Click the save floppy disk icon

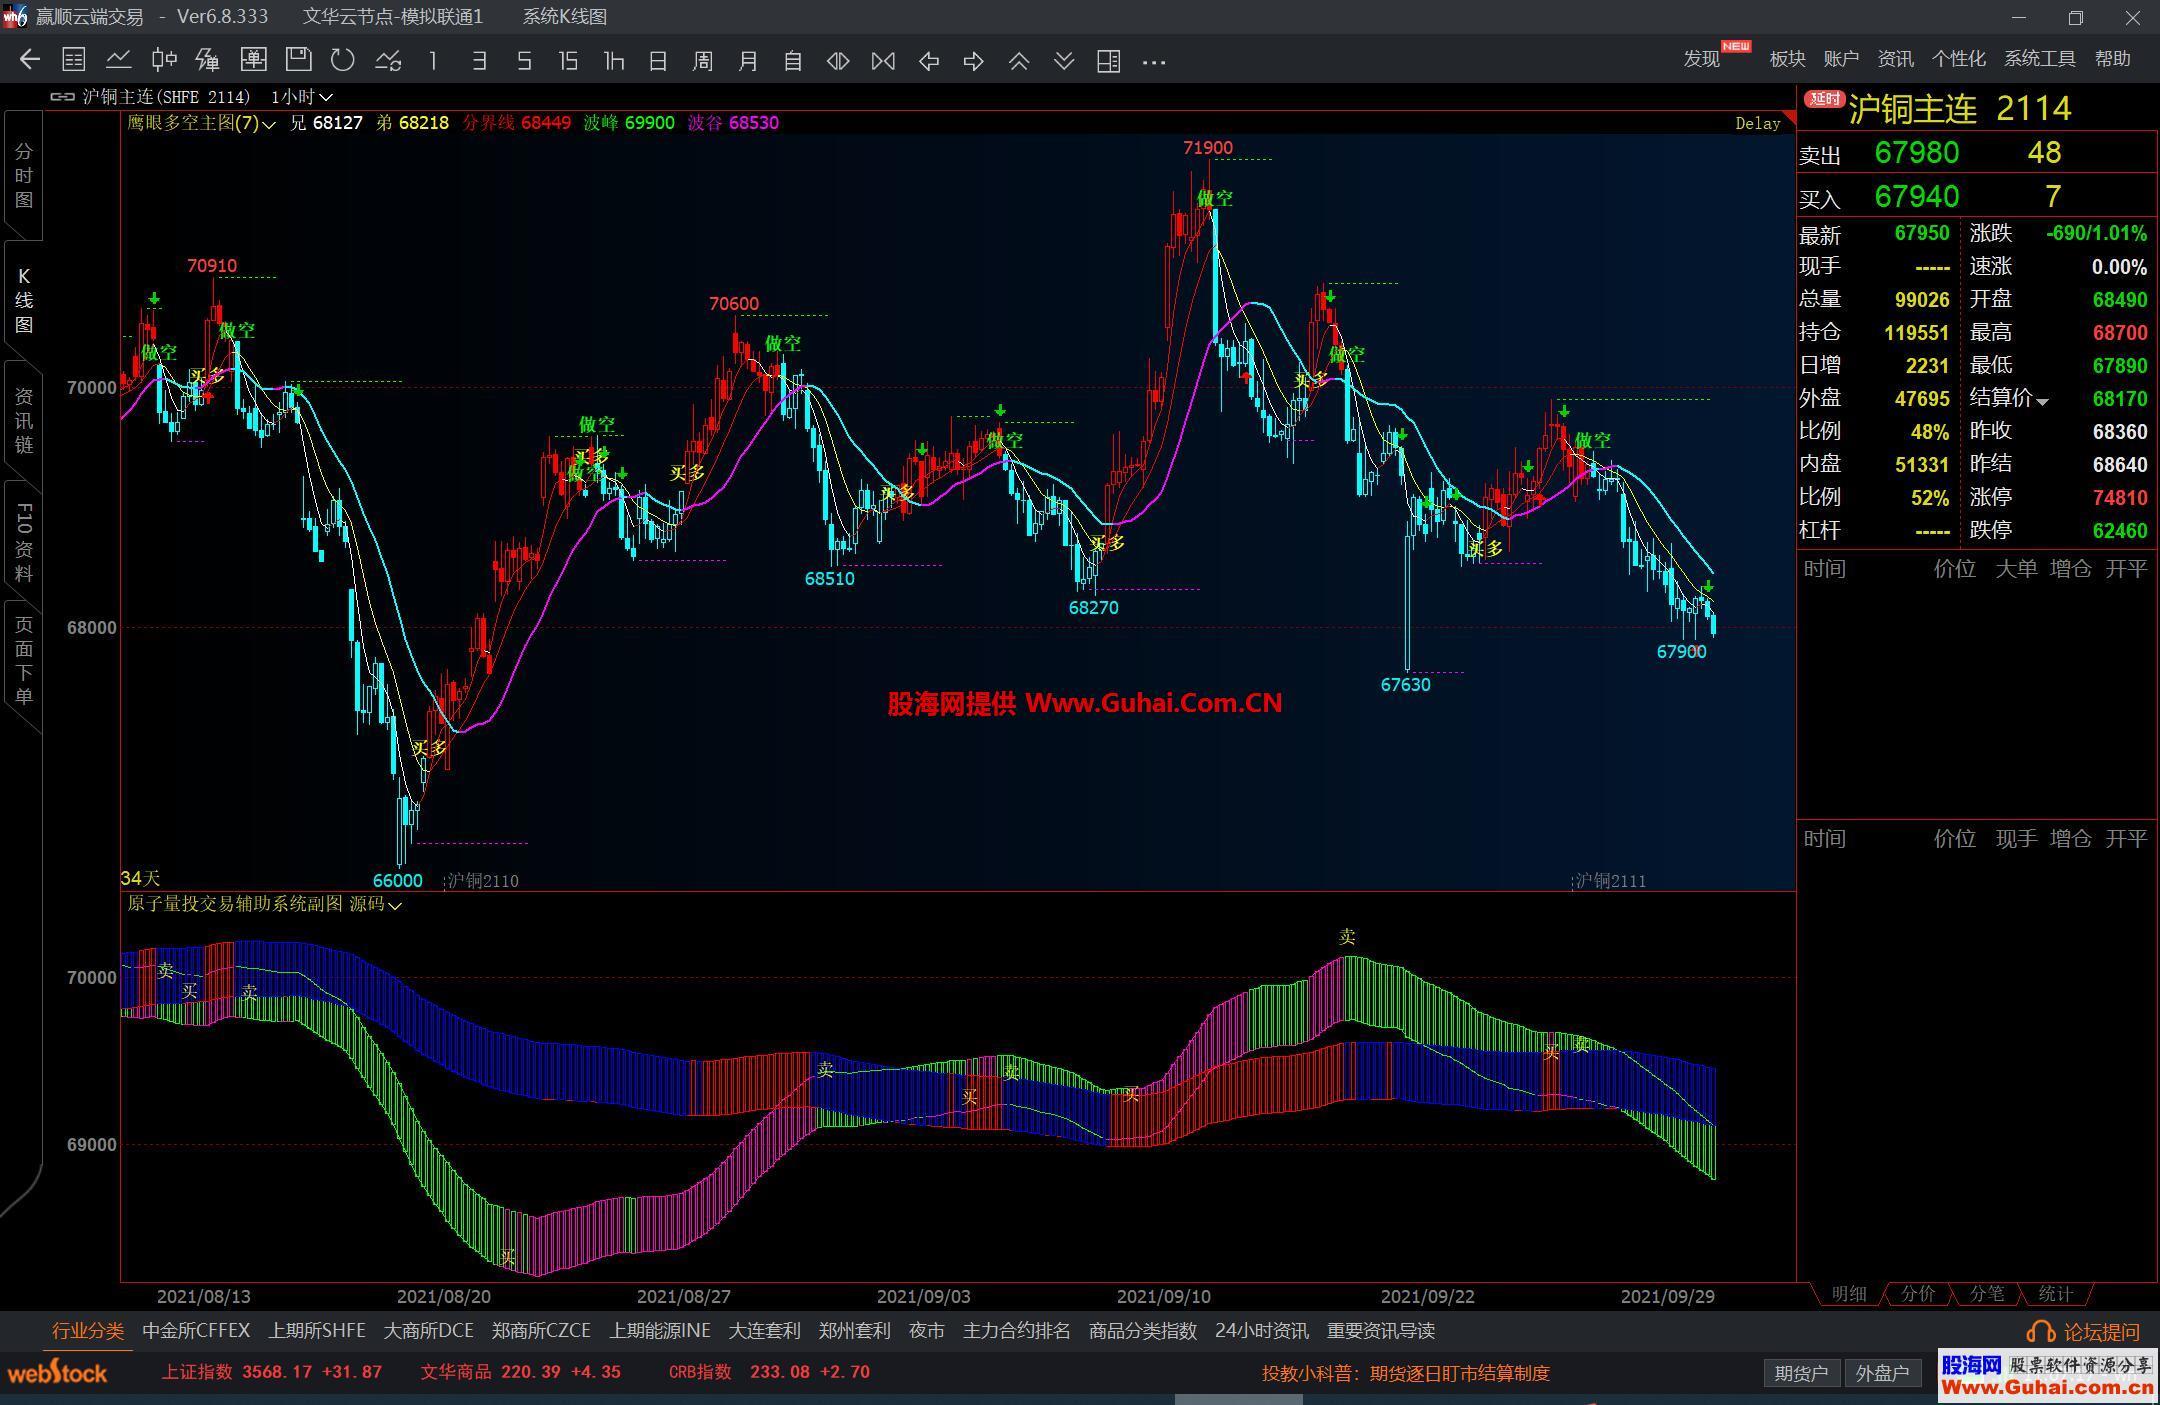tap(298, 60)
